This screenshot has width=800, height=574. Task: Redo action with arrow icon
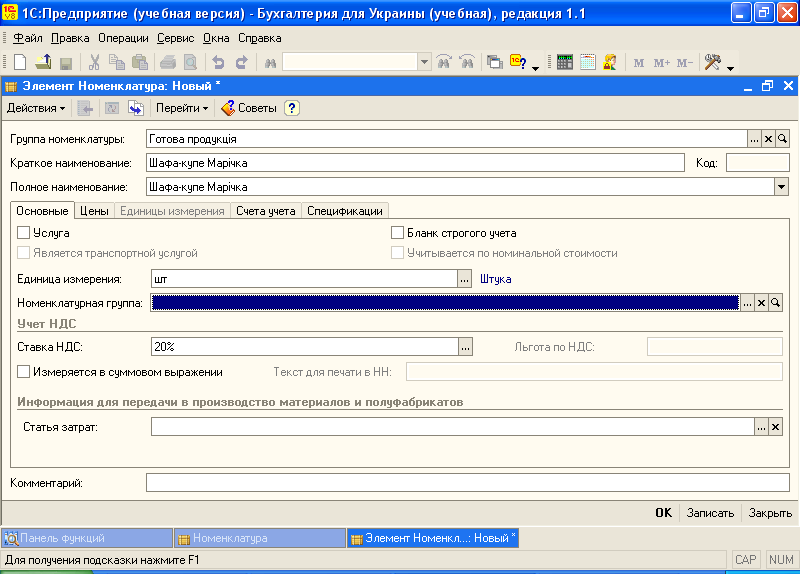[x=241, y=62]
